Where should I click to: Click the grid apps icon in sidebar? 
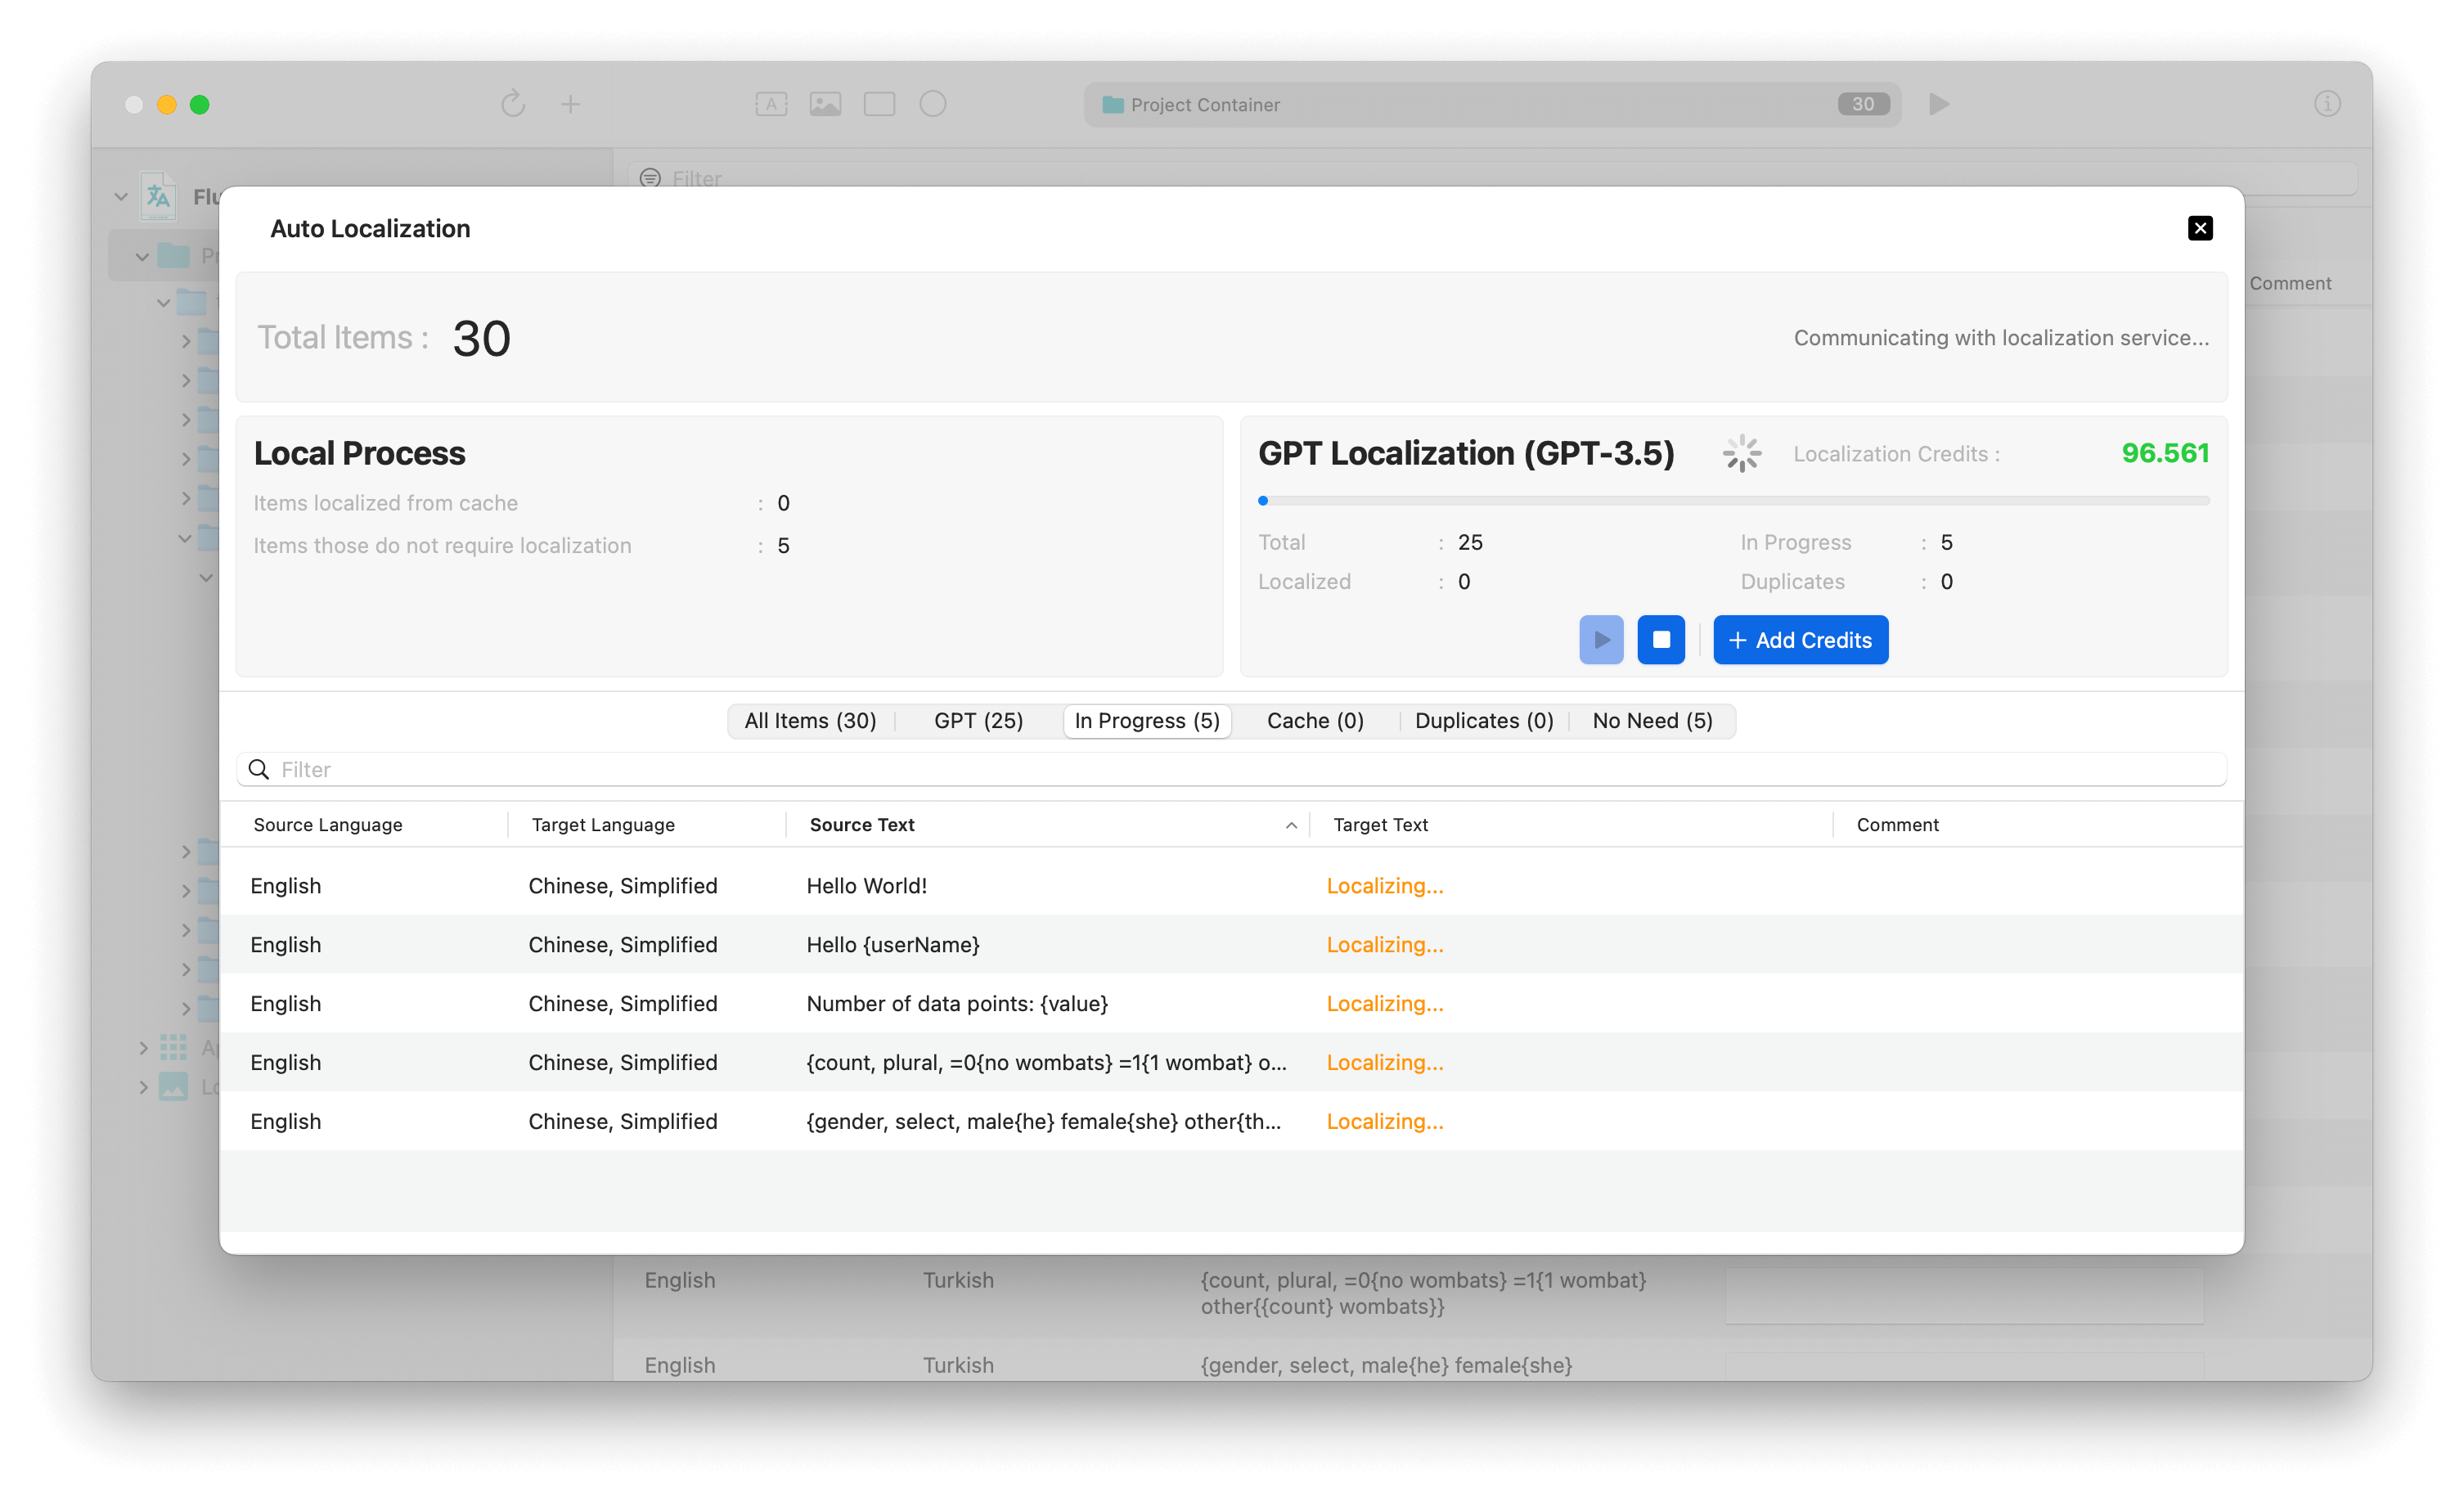[x=173, y=1047]
